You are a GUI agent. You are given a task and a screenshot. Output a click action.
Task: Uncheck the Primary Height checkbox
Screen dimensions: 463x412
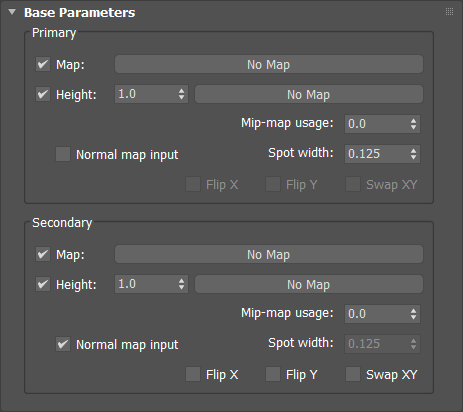[x=43, y=94]
